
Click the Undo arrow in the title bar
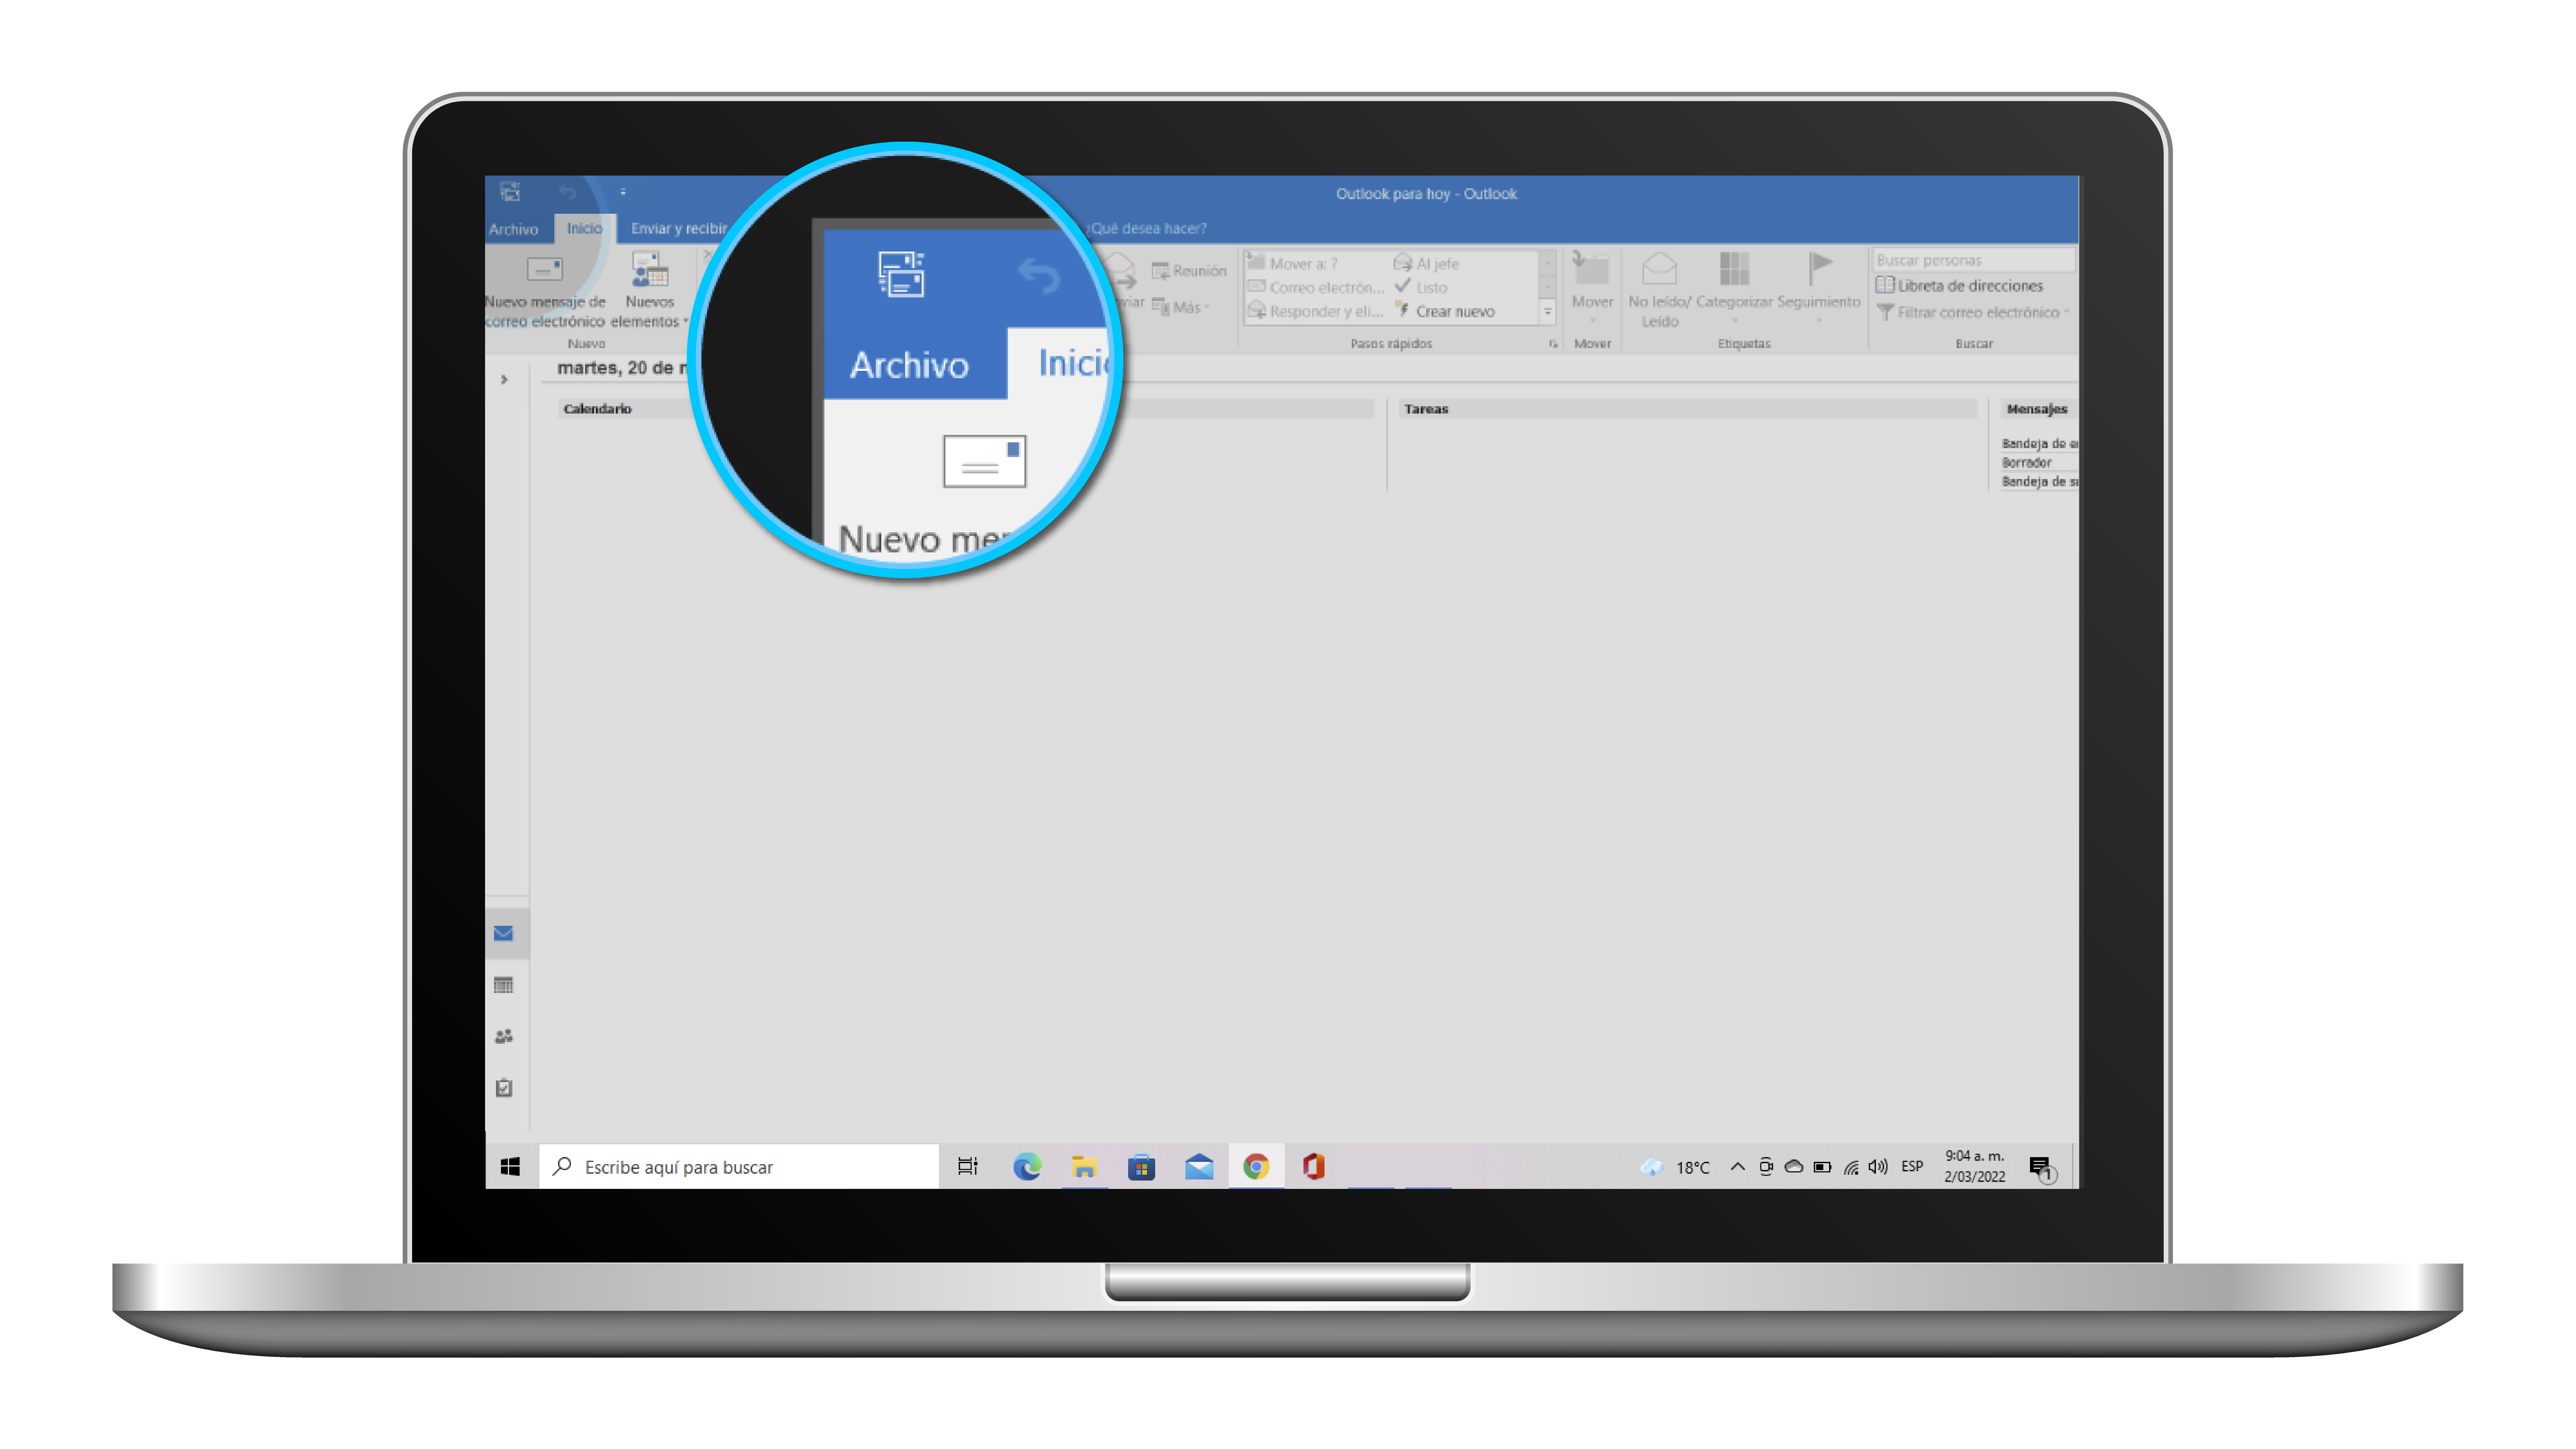point(567,192)
